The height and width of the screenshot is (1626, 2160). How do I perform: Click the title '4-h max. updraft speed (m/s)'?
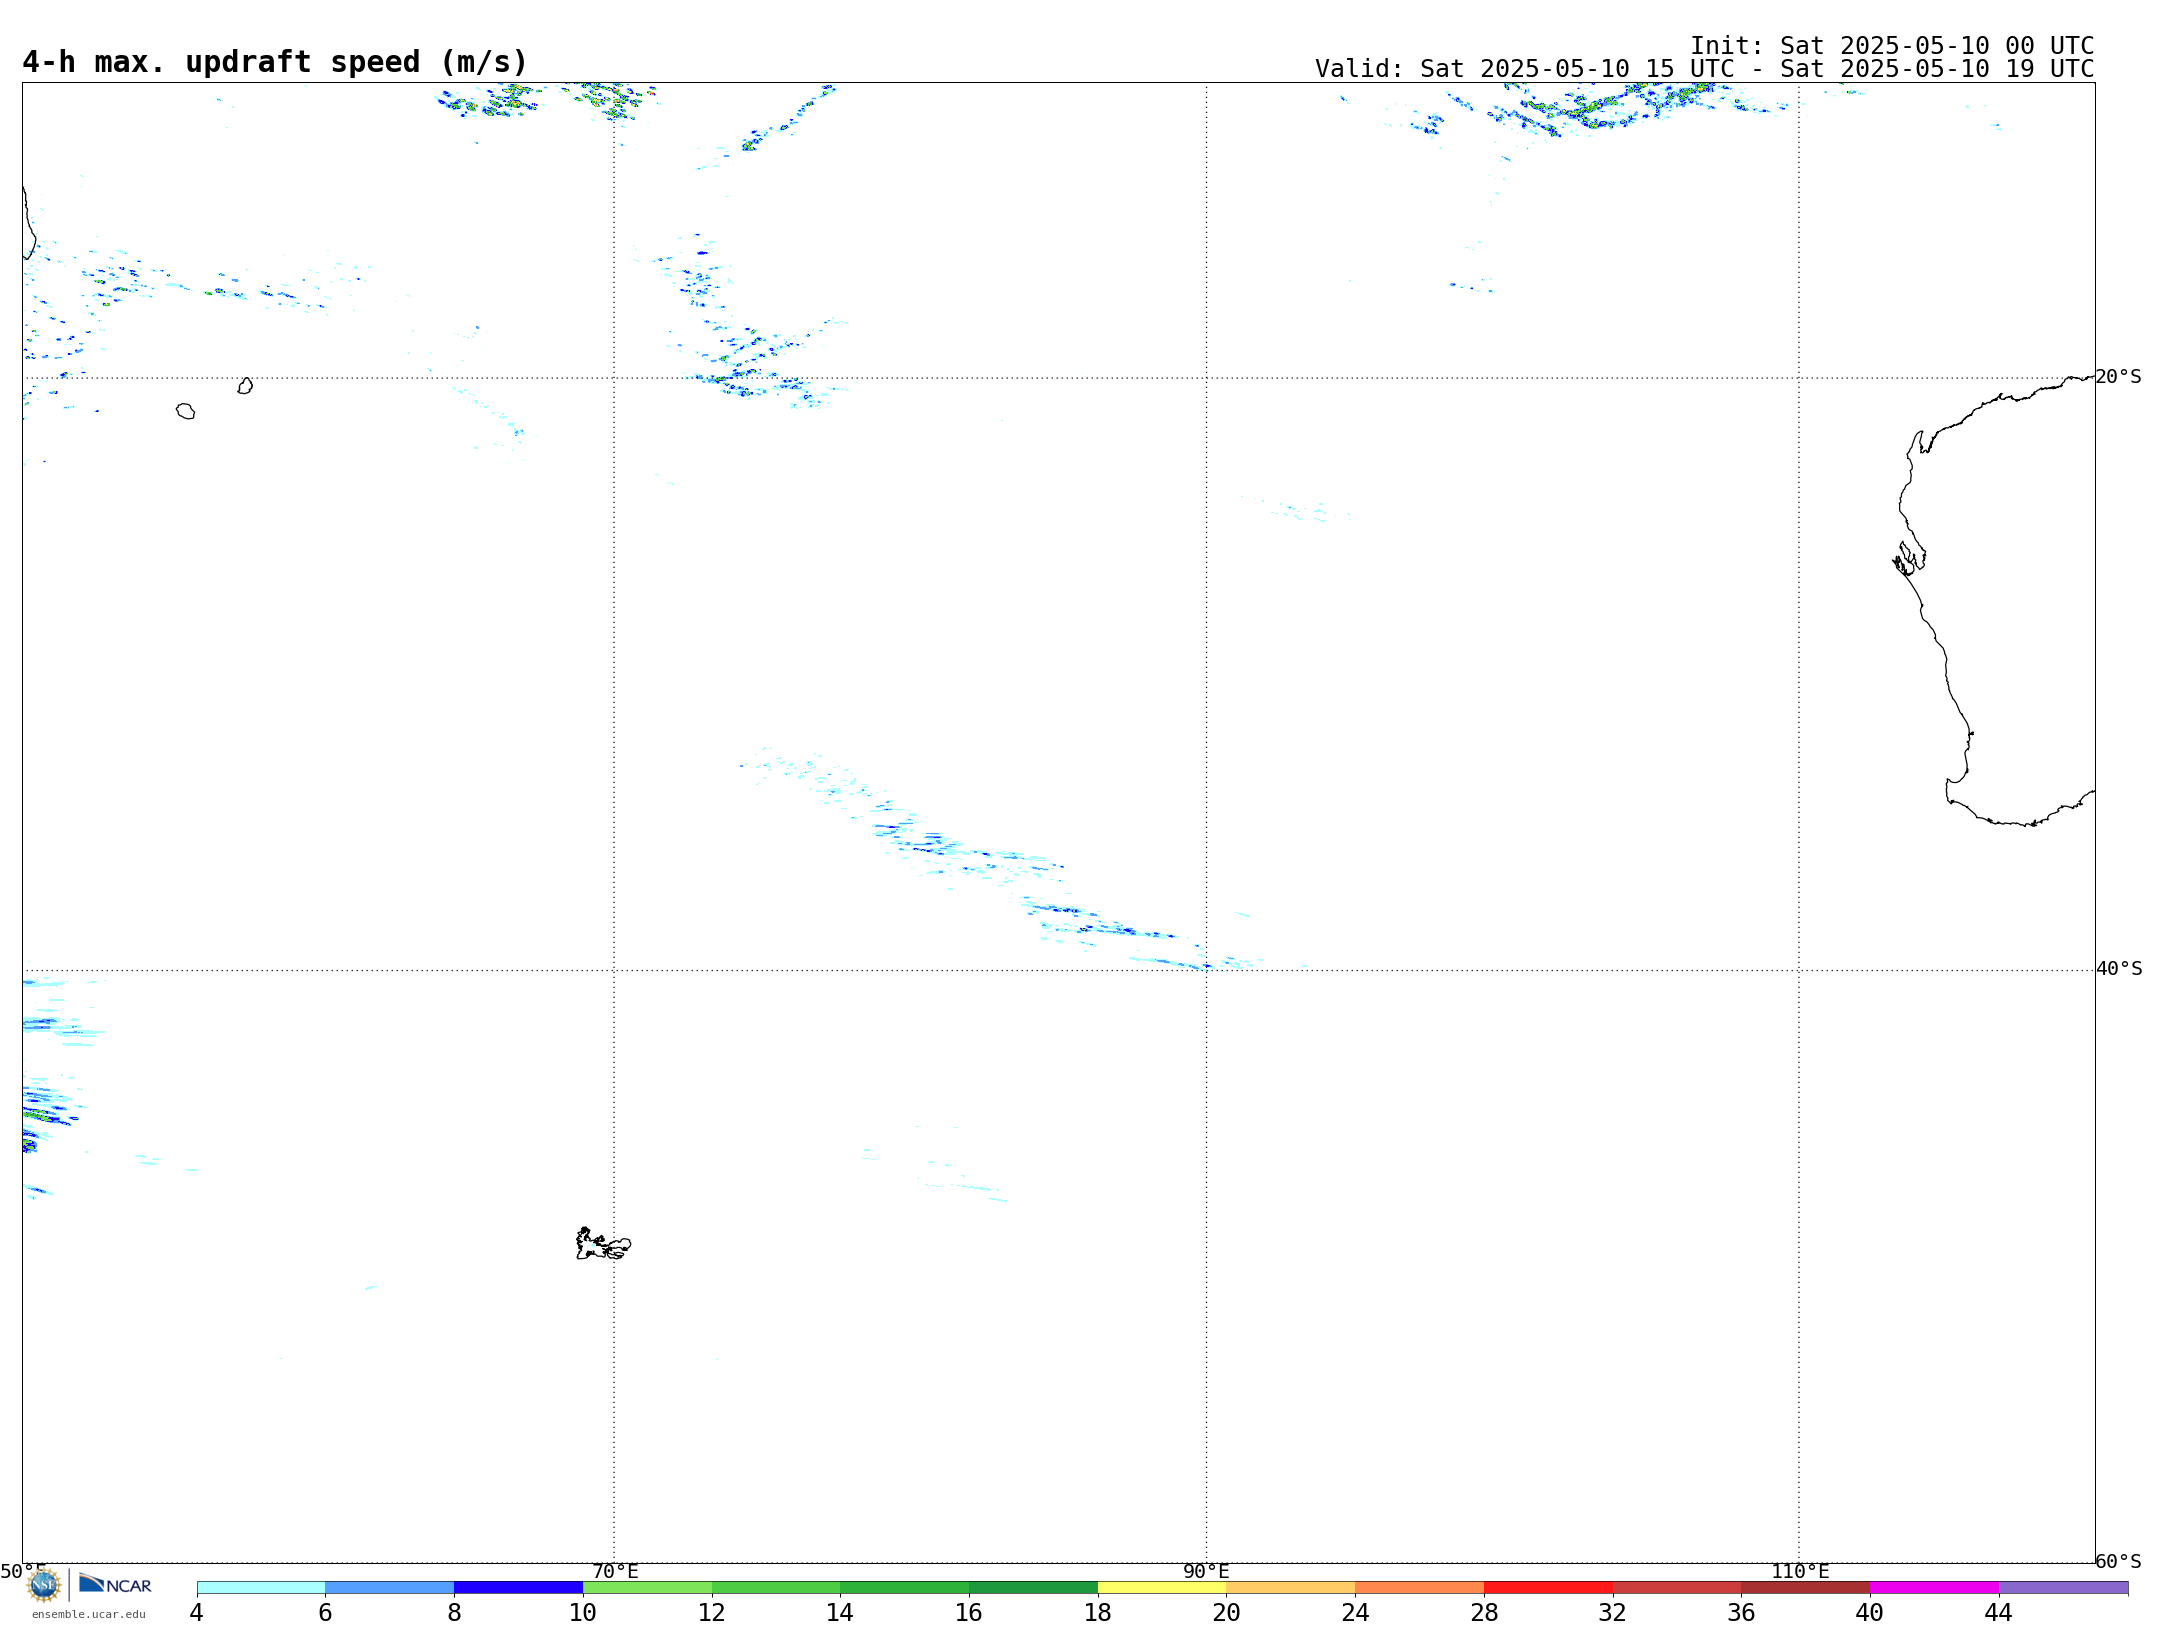coord(275,62)
